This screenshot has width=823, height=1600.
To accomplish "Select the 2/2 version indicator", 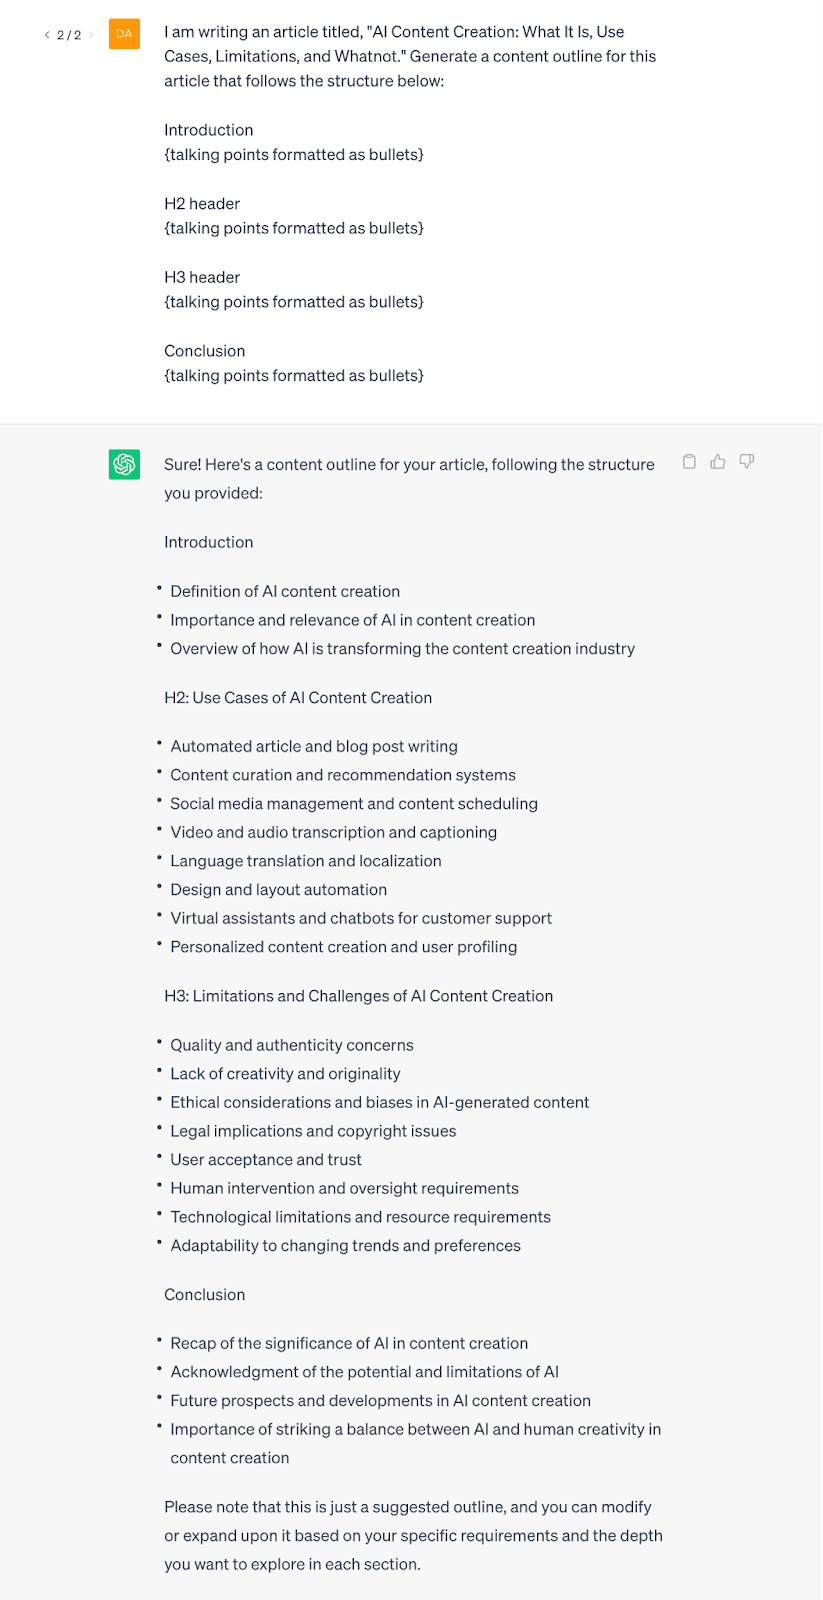I will [68, 34].
